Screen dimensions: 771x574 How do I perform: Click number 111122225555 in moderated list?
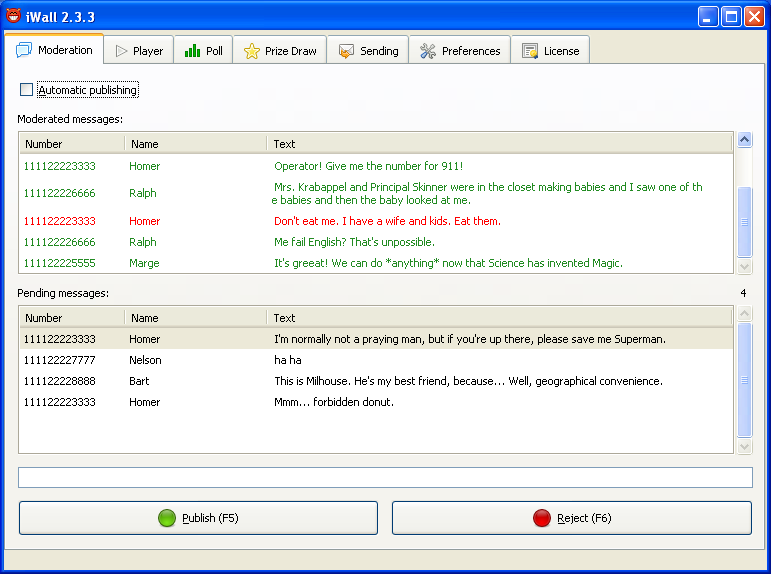(x=59, y=263)
